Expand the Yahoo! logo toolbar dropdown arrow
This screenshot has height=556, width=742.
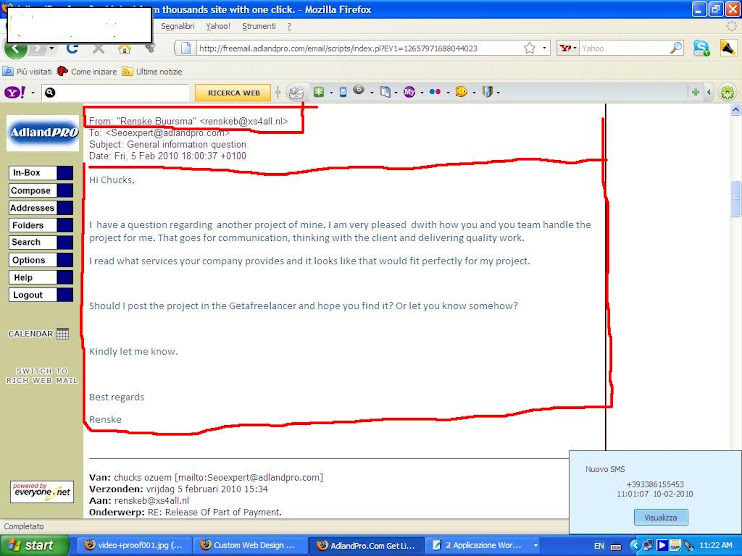coord(33,93)
